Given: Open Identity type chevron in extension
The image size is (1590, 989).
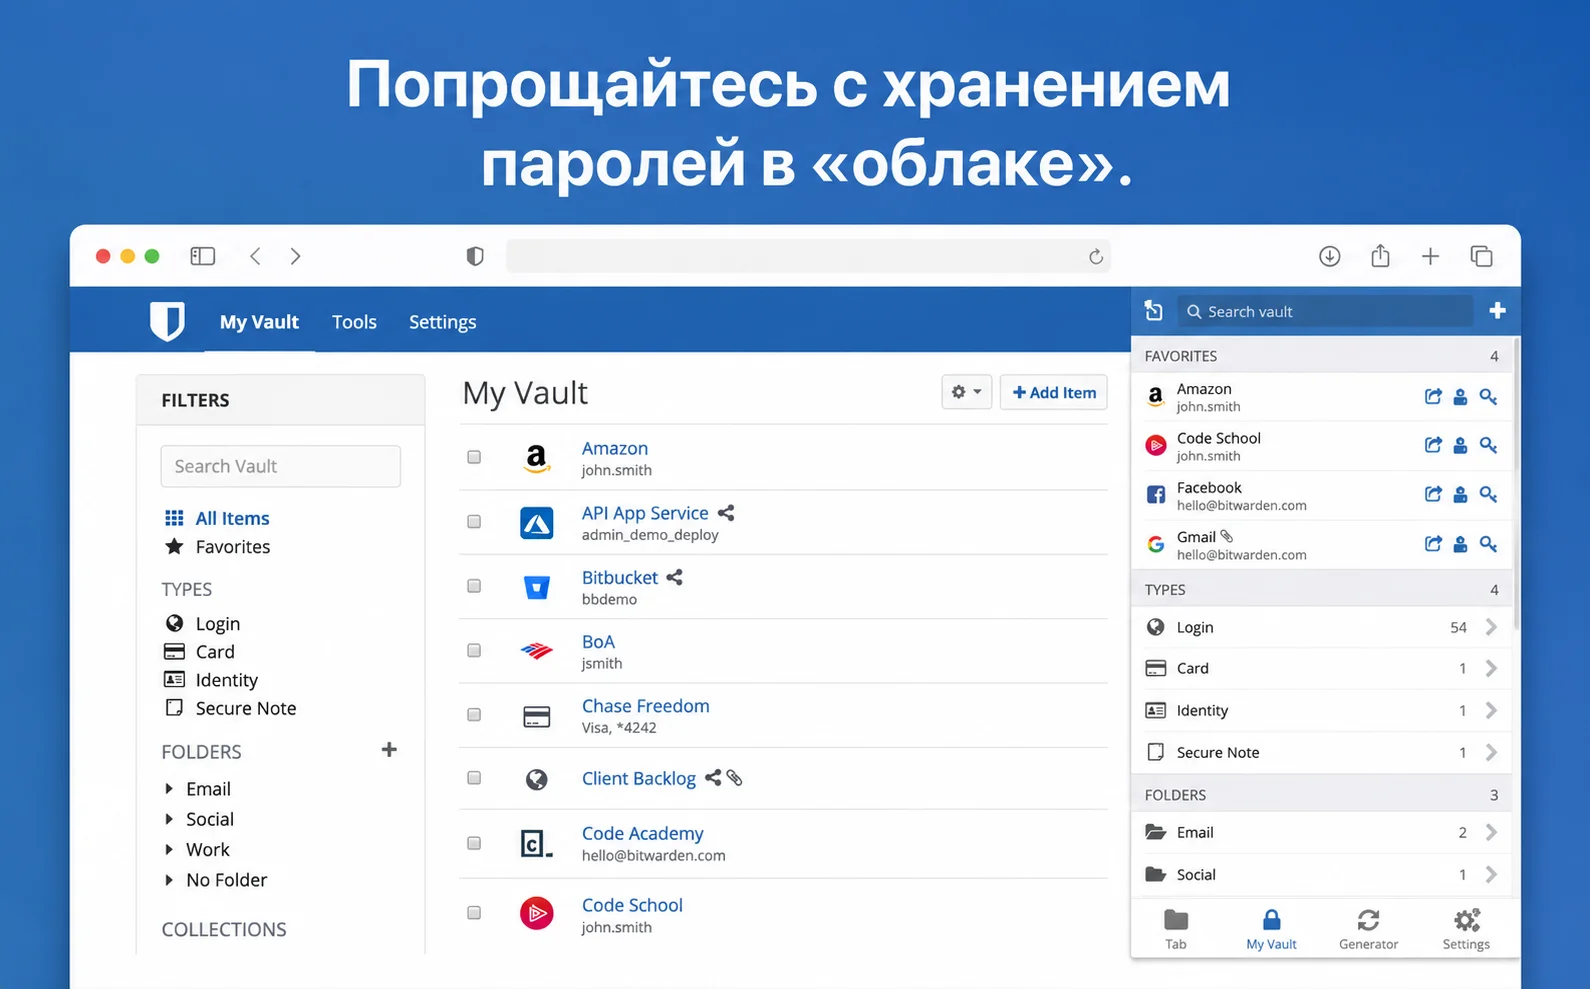Looking at the screenshot, I should tap(1491, 710).
